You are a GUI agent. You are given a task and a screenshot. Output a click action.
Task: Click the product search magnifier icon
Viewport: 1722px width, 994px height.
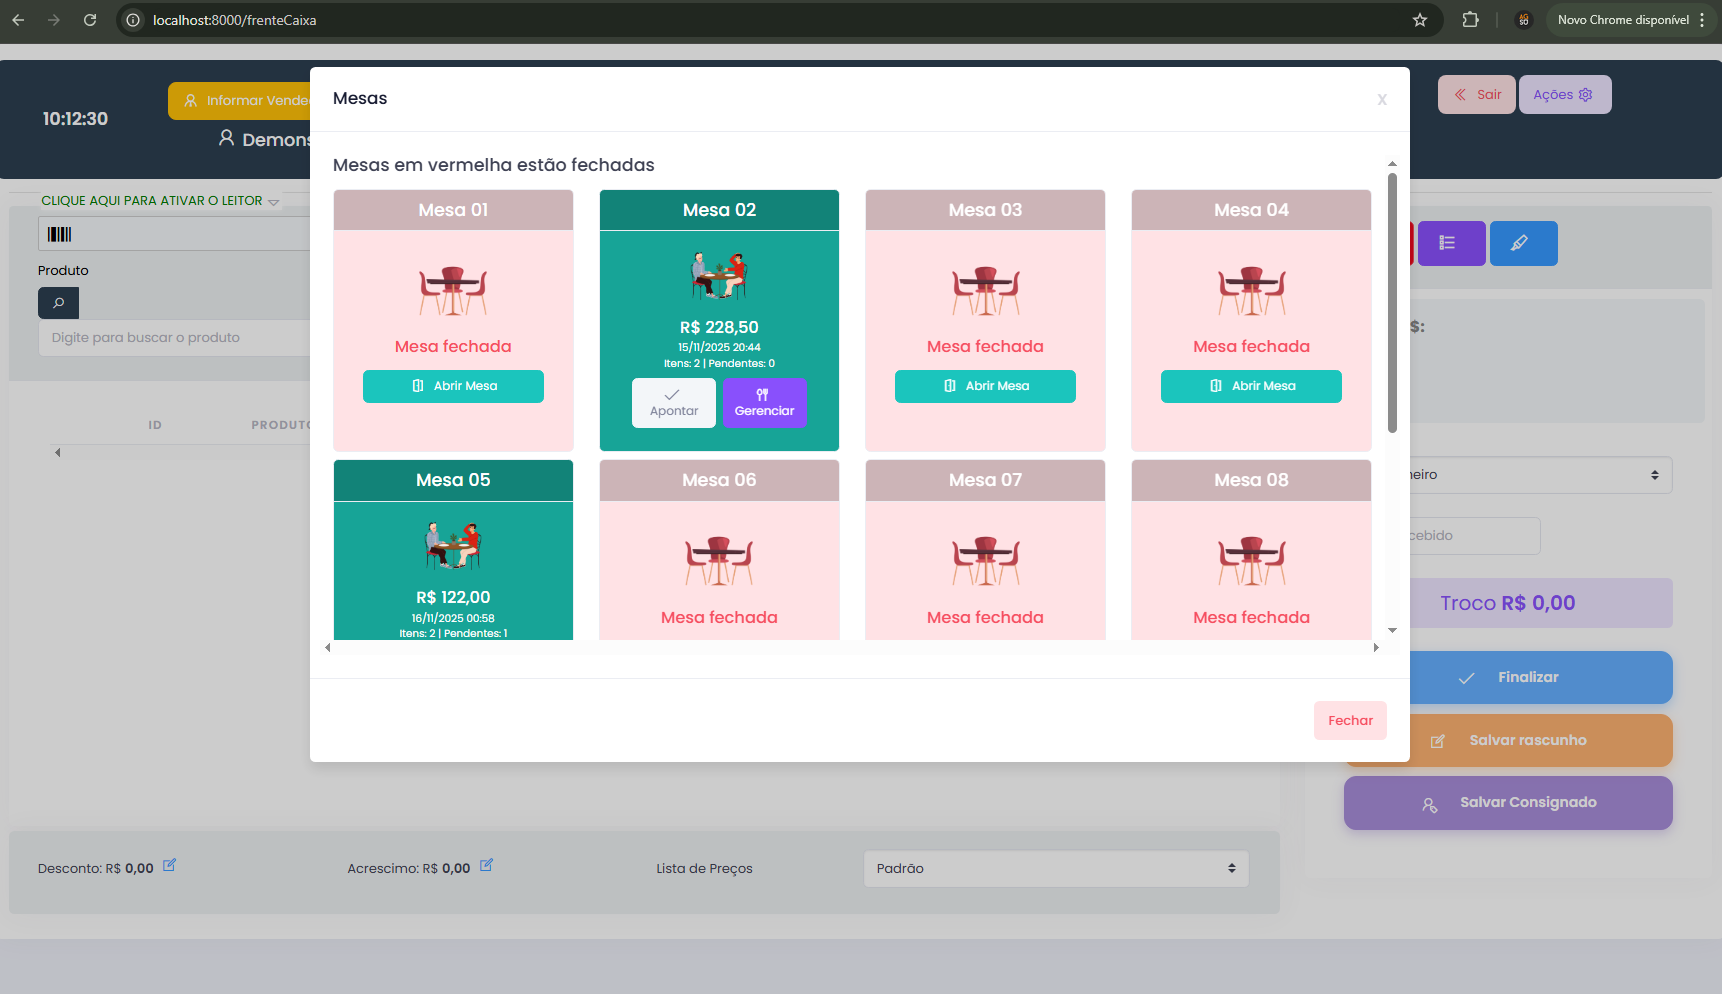click(x=58, y=303)
